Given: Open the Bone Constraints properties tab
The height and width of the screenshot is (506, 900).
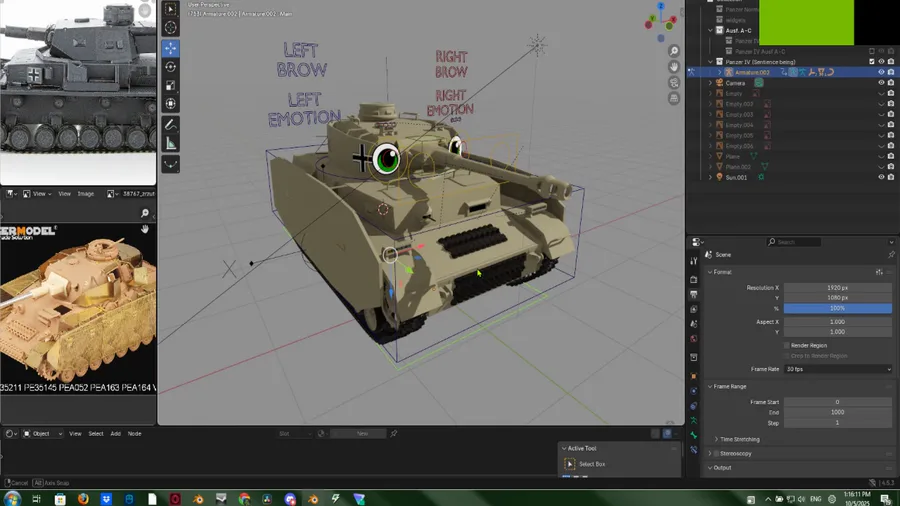Looking at the screenshot, I should tap(693, 450).
